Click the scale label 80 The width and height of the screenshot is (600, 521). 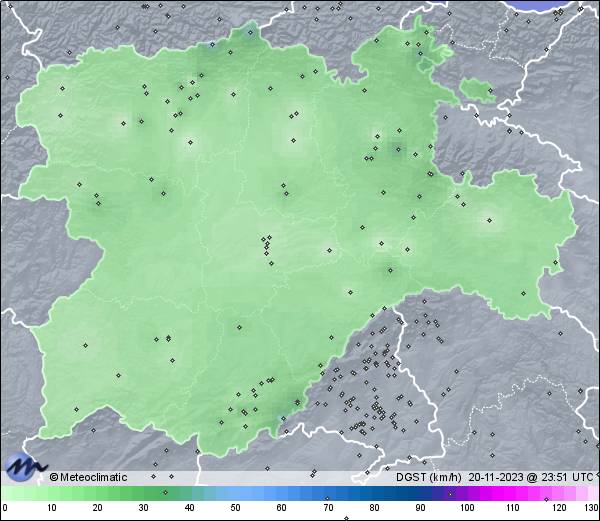point(374,508)
